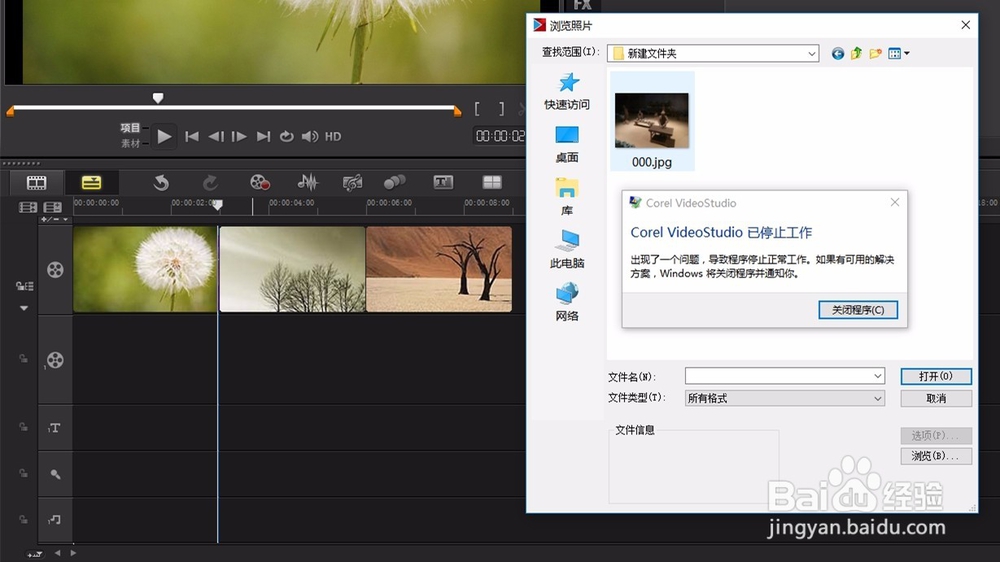This screenshot has width=1000, height=562.
Task: Open the view menu dropdown
Action: point(899,54)
